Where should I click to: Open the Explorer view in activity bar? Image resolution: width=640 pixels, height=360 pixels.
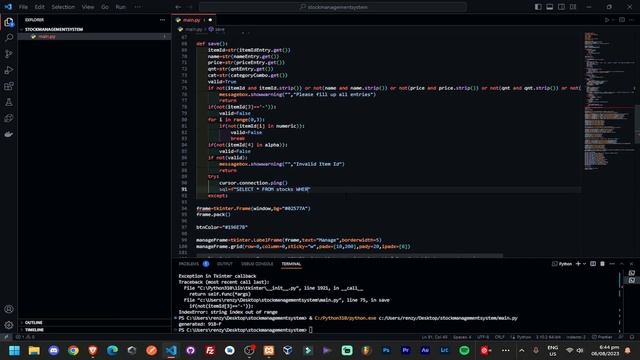[x=9, y=22]
